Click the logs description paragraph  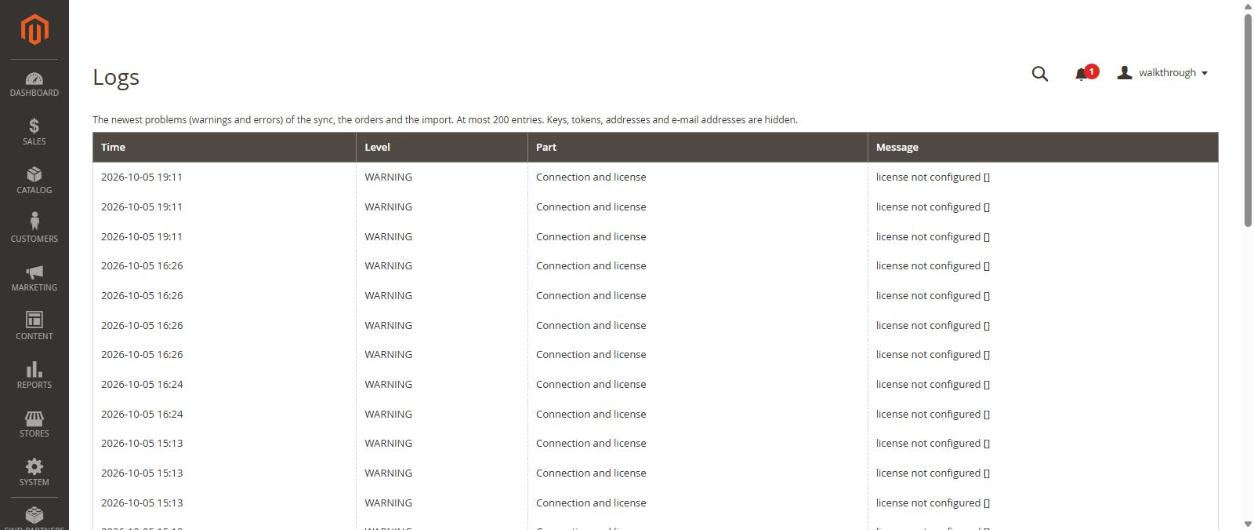[445, 120]
